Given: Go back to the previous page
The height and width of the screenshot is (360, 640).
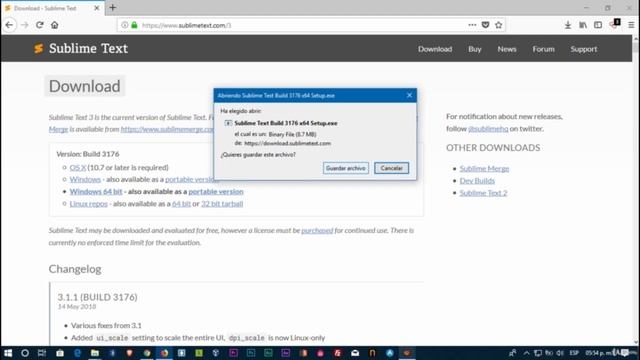Looking at the screenshot, I should pos(9,25).
